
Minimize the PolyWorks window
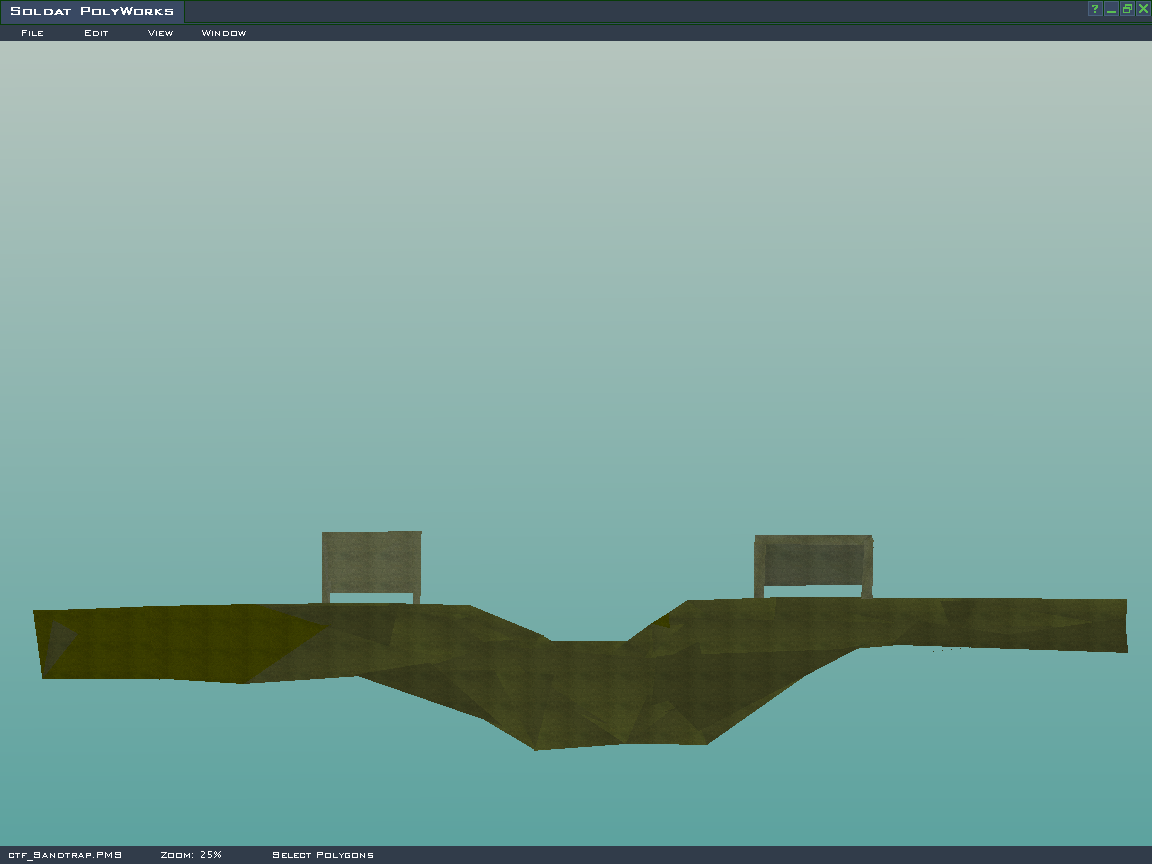coord(1111,9)
